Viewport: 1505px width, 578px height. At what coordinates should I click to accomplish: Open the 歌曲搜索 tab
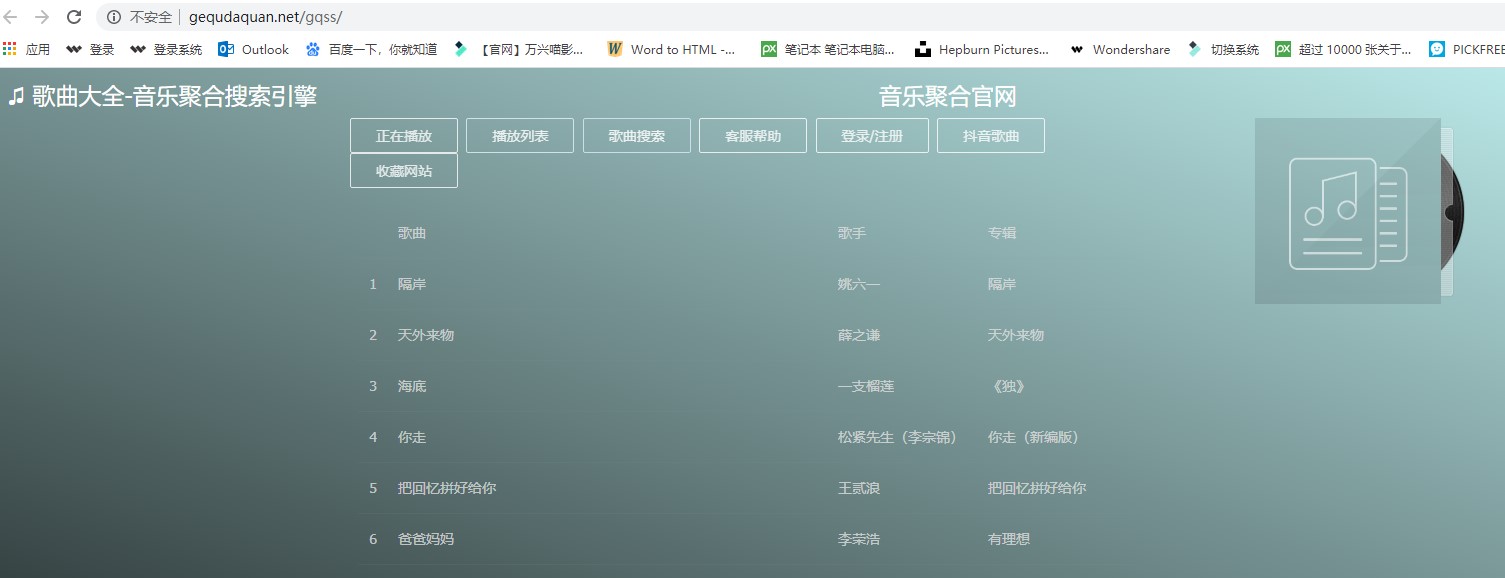click(x=636, y=135)
